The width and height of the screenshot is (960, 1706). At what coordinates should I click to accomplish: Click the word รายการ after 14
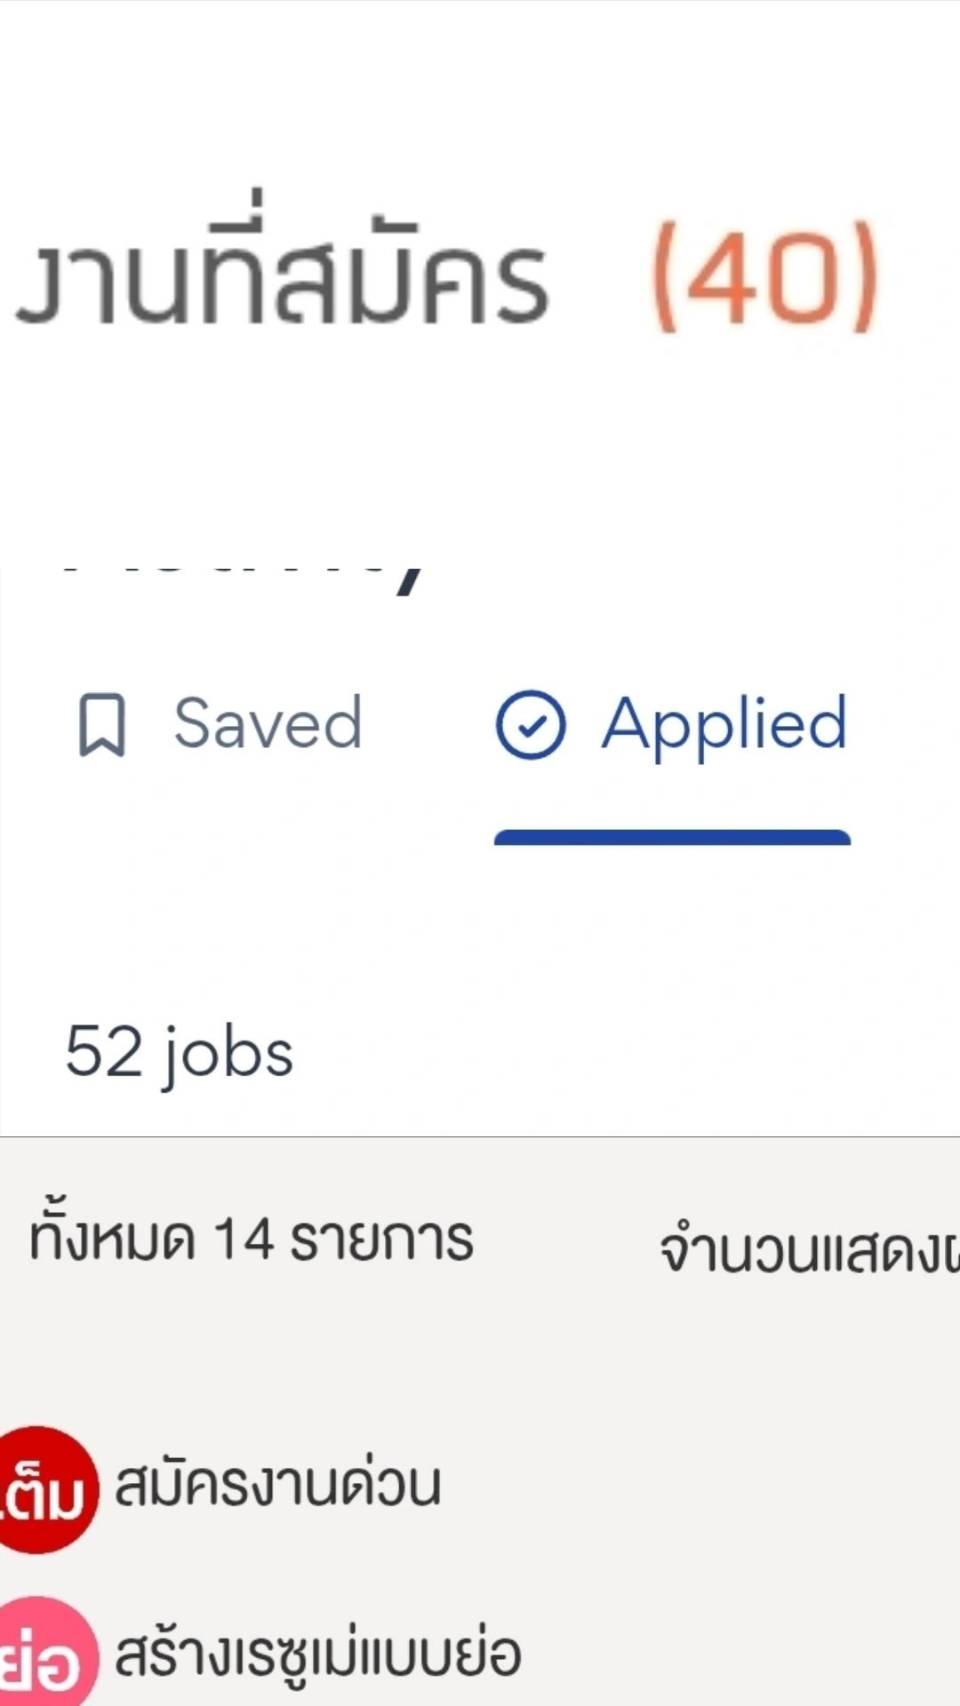[381, 1240]
